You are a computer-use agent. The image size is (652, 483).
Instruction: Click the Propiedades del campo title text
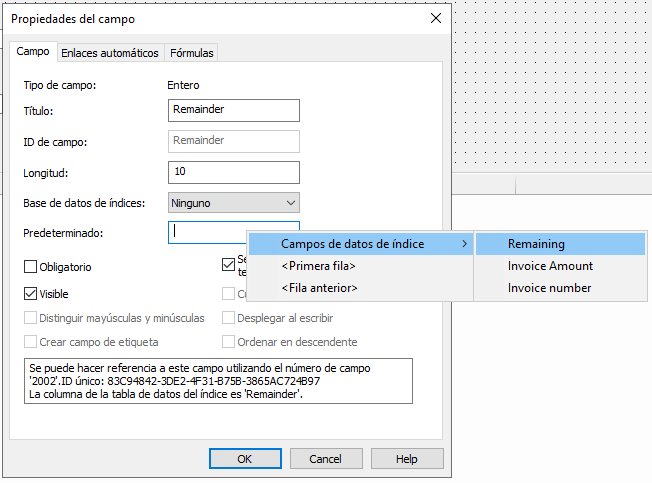73,19
